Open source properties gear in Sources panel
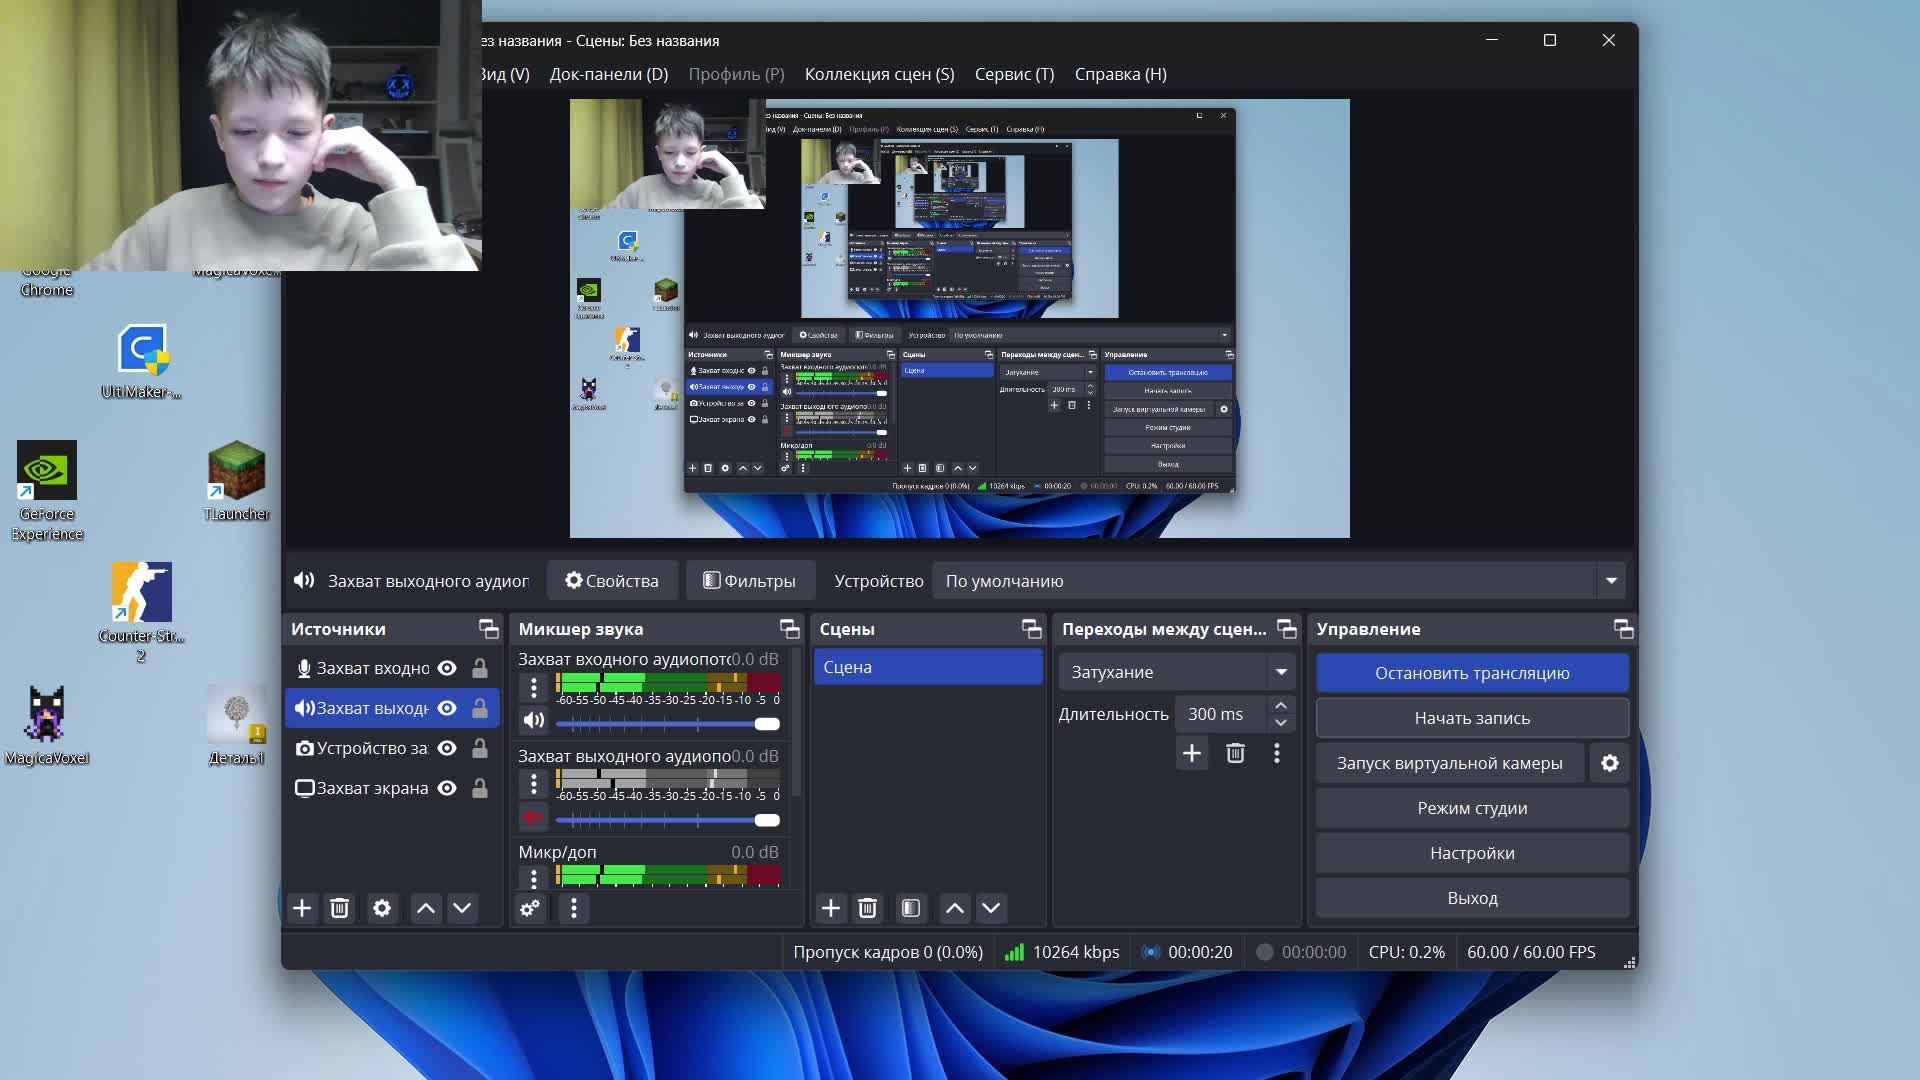This screenshot has height=1080, width=1920. point(382,908)
